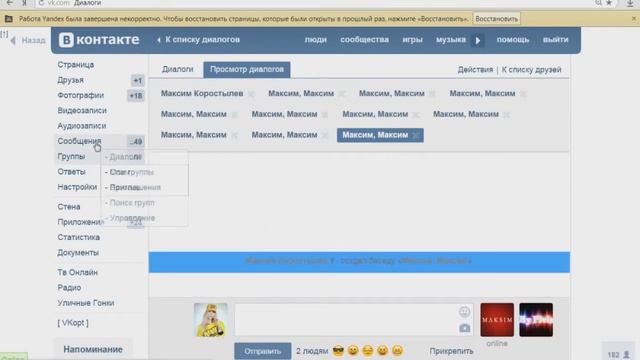This screenshot has width=640, height=360.
Task: Click the MAKSIM participant avatar
Action: pos(497,320)
